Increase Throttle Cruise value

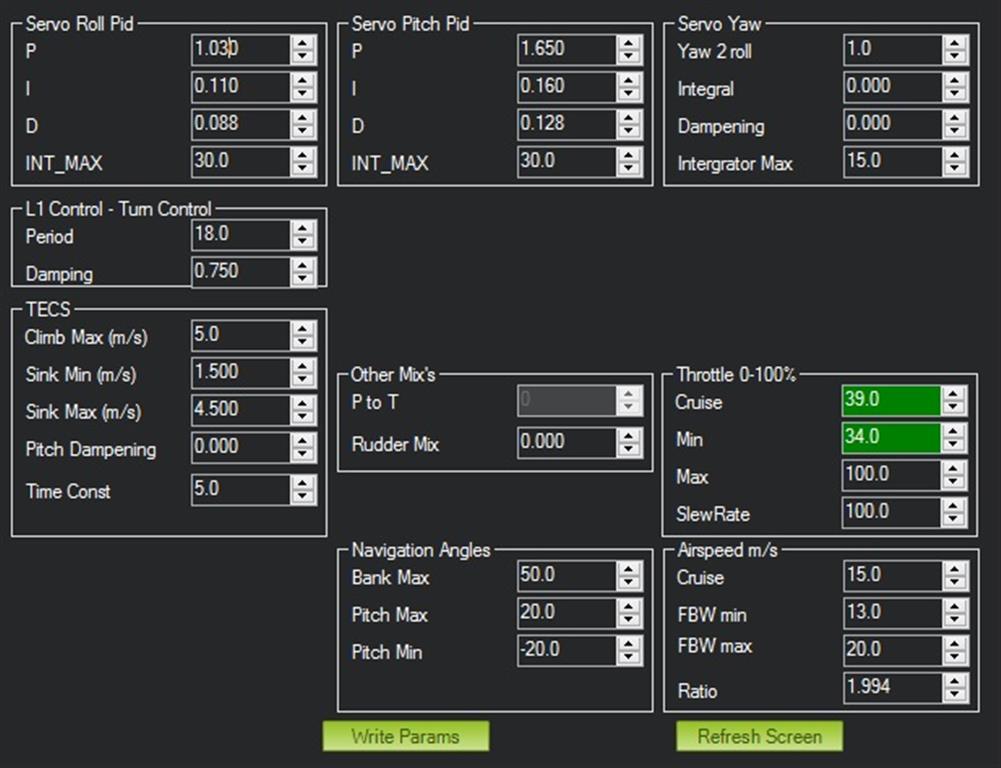[x=954, y=394]
